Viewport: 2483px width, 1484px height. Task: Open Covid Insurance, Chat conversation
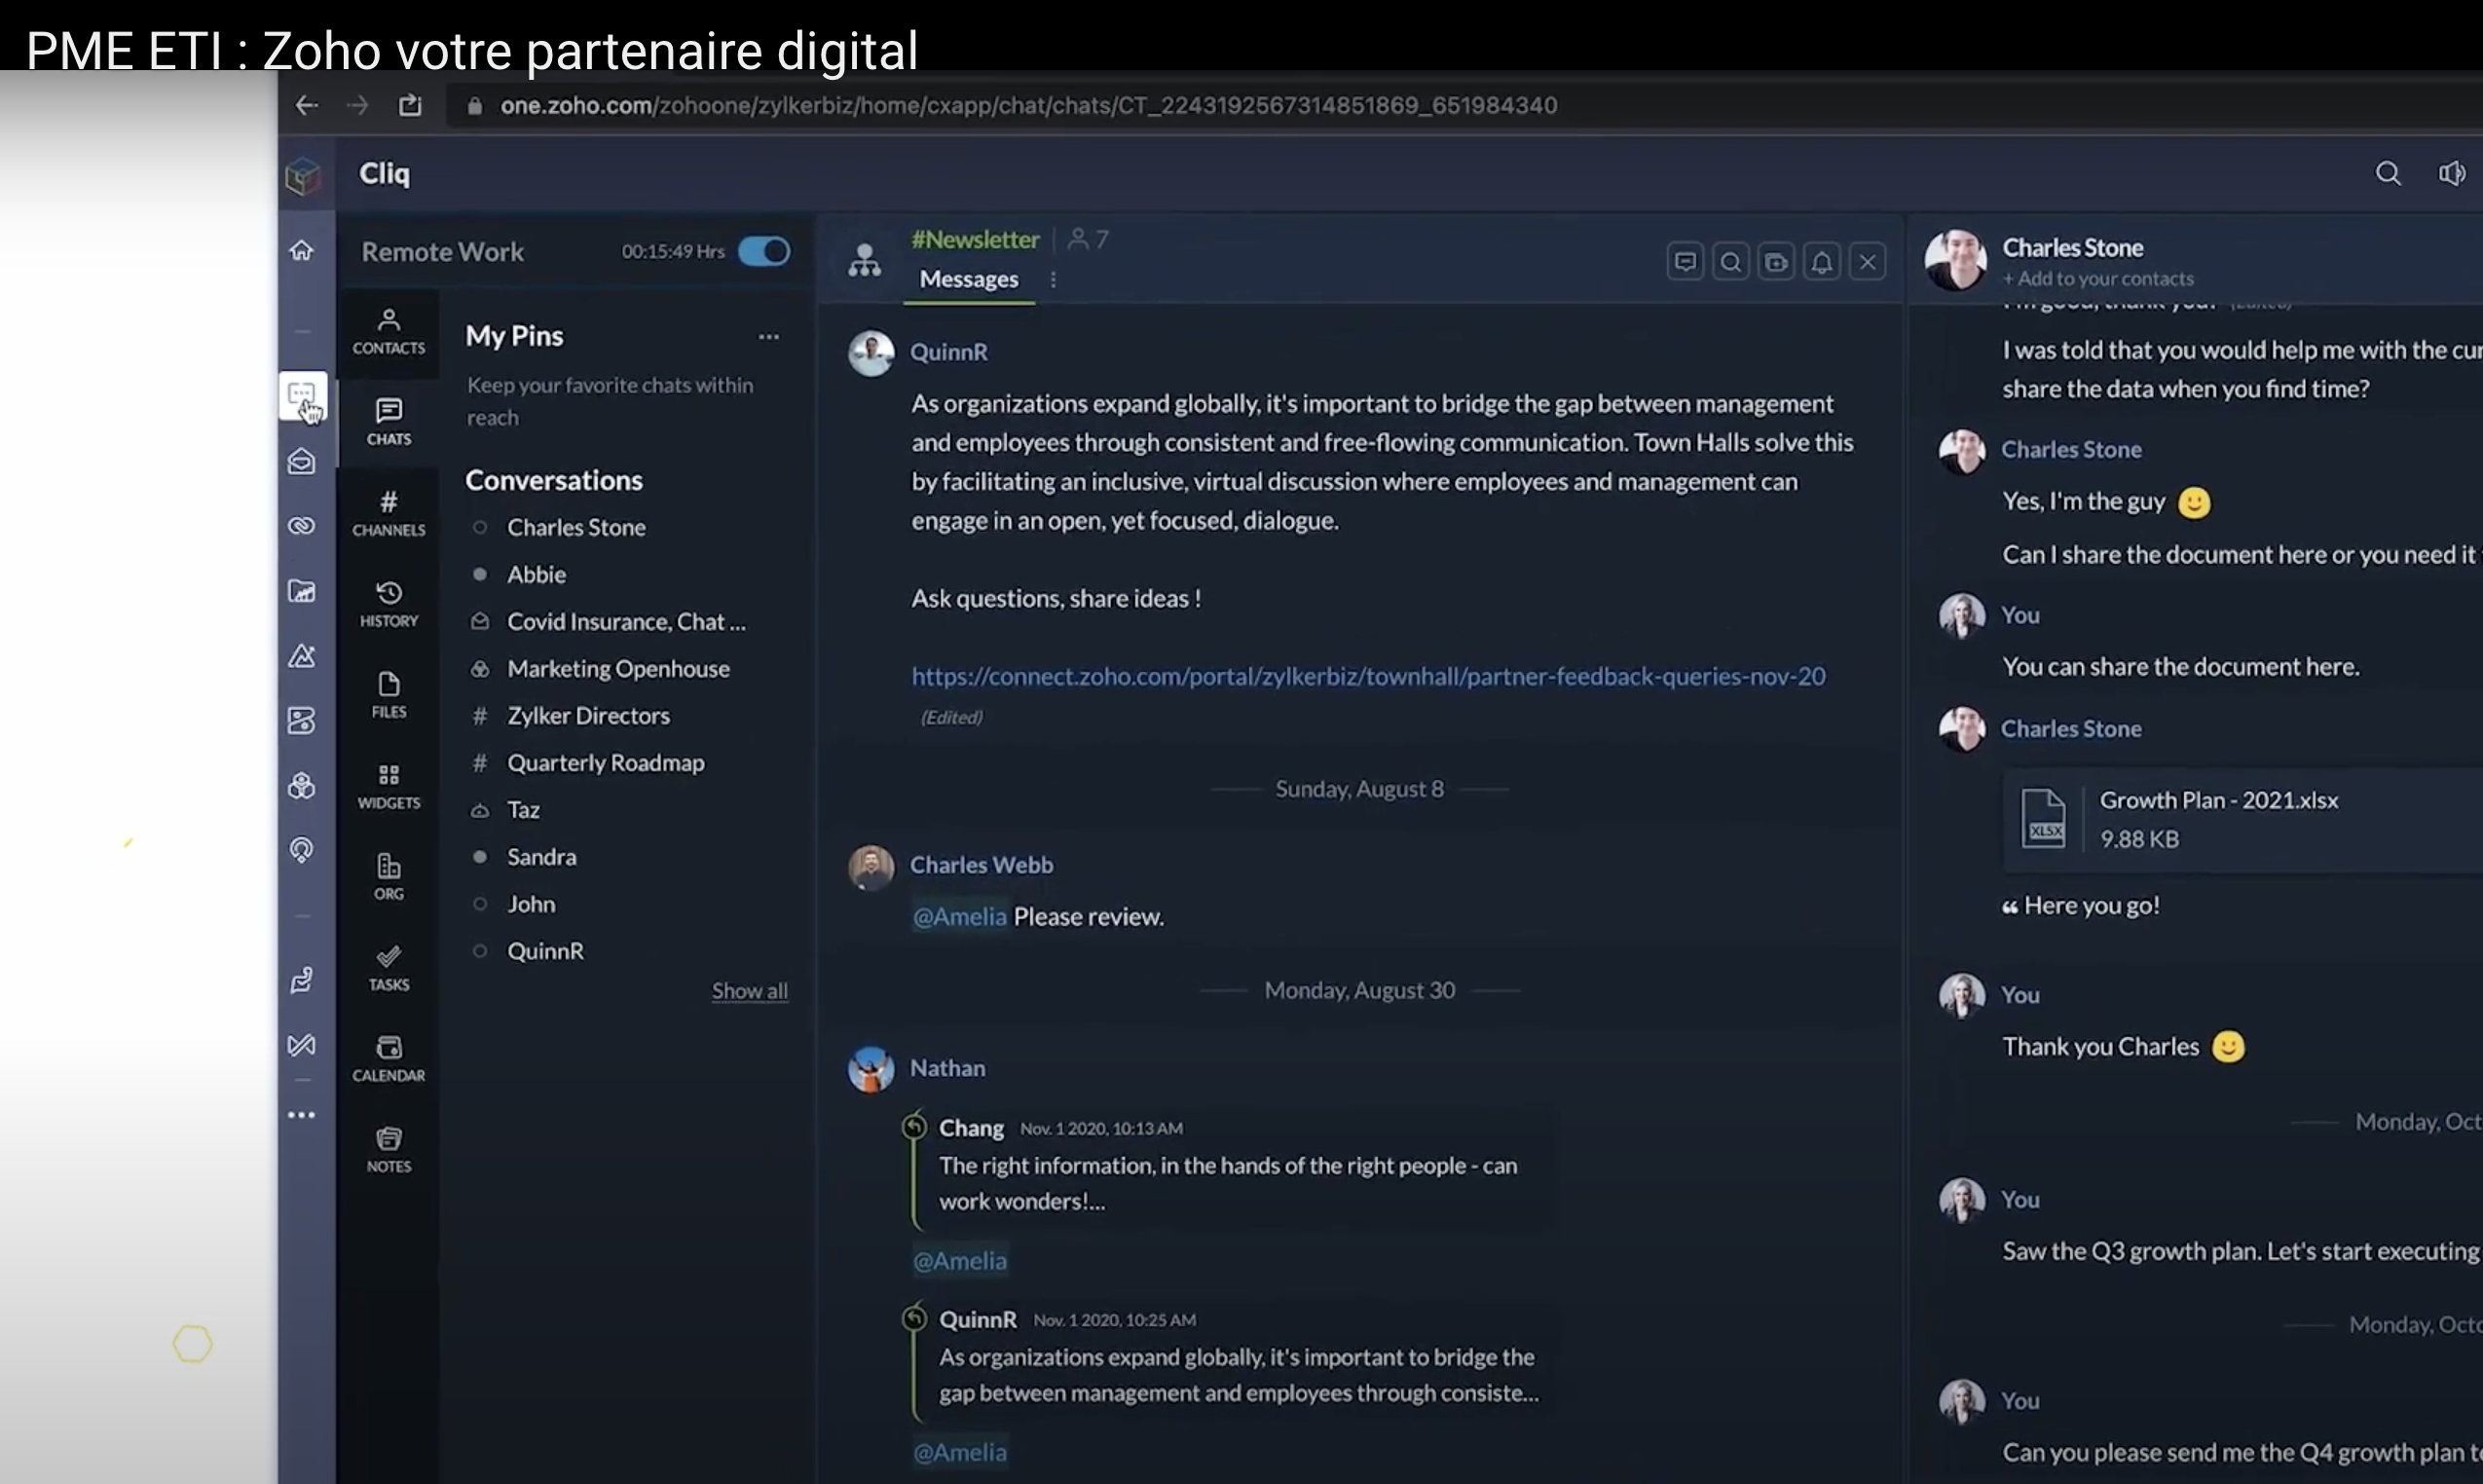pos(626,621)
